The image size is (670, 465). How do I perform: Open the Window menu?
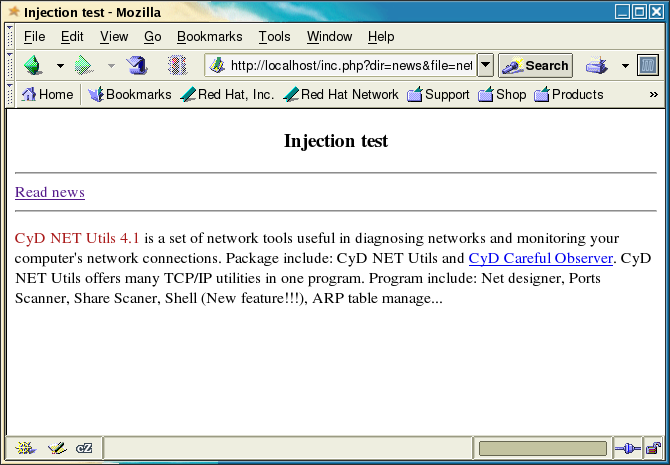point(329,37)
